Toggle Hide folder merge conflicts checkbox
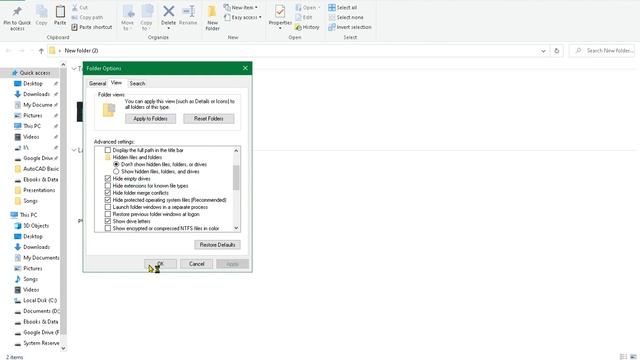Viewport: 640px width, 360px height. (x=108, y=193)
